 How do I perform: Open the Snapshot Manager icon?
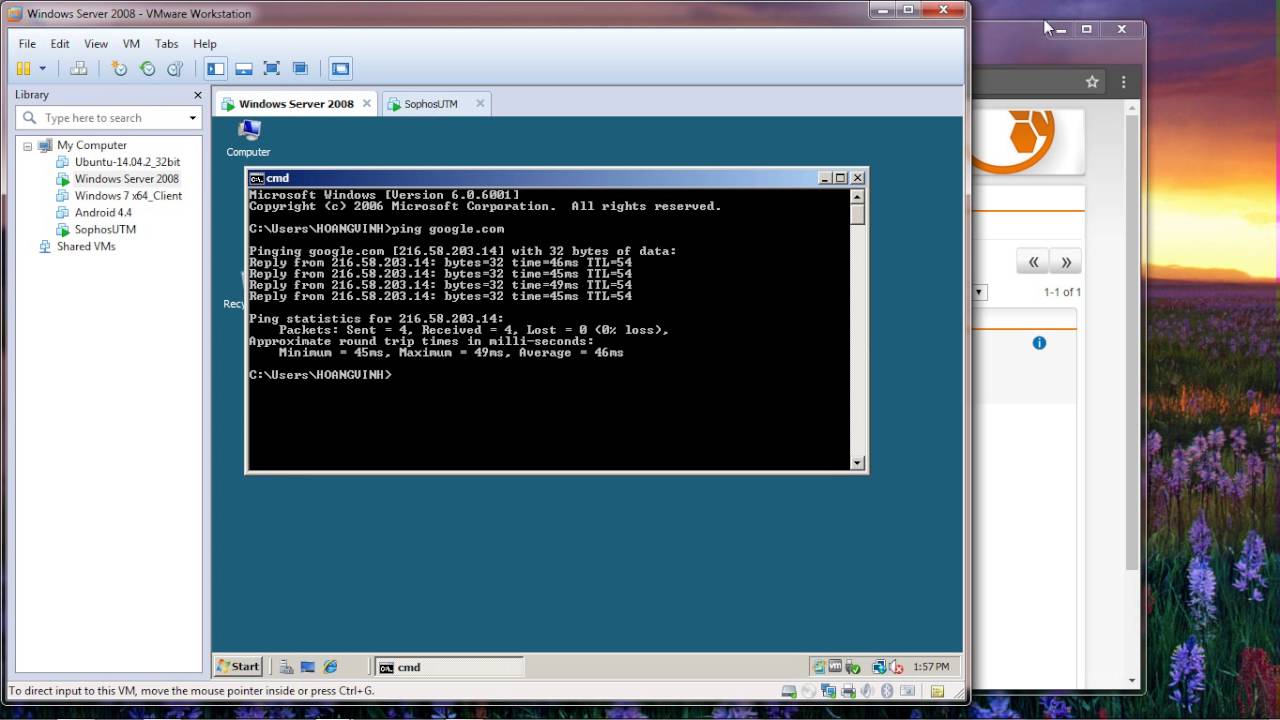(176, 69)
